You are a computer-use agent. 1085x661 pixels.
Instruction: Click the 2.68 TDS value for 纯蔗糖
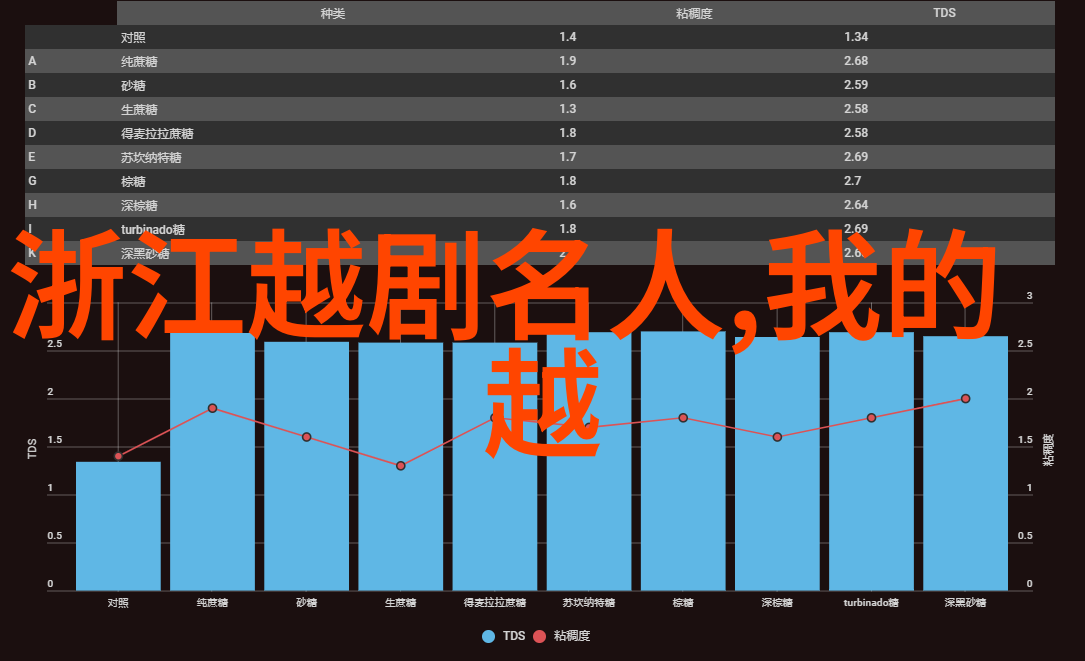856,61
